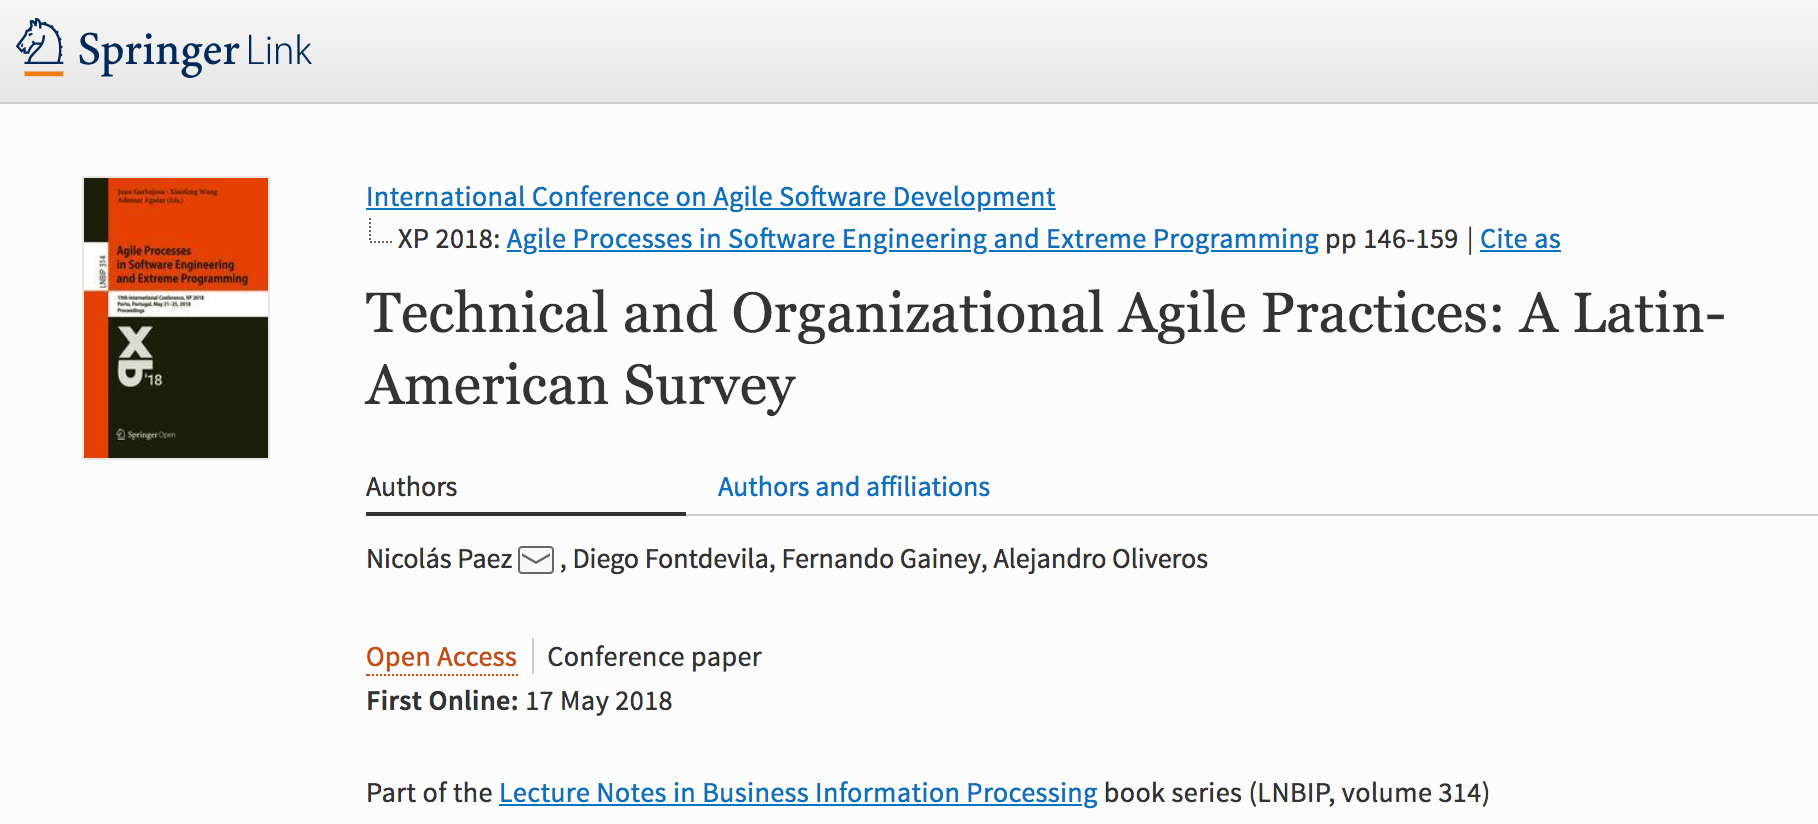Screen dimensions: 1818x824
Task: Open the Agile Processes in Software Engineering link
Action: (x=912, y=239)
